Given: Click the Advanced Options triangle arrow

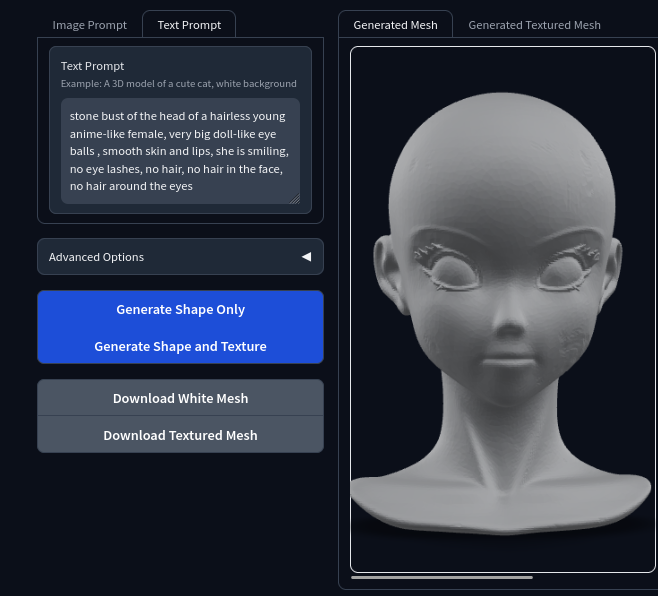Looking at the screenshot, I should [306, 257].
